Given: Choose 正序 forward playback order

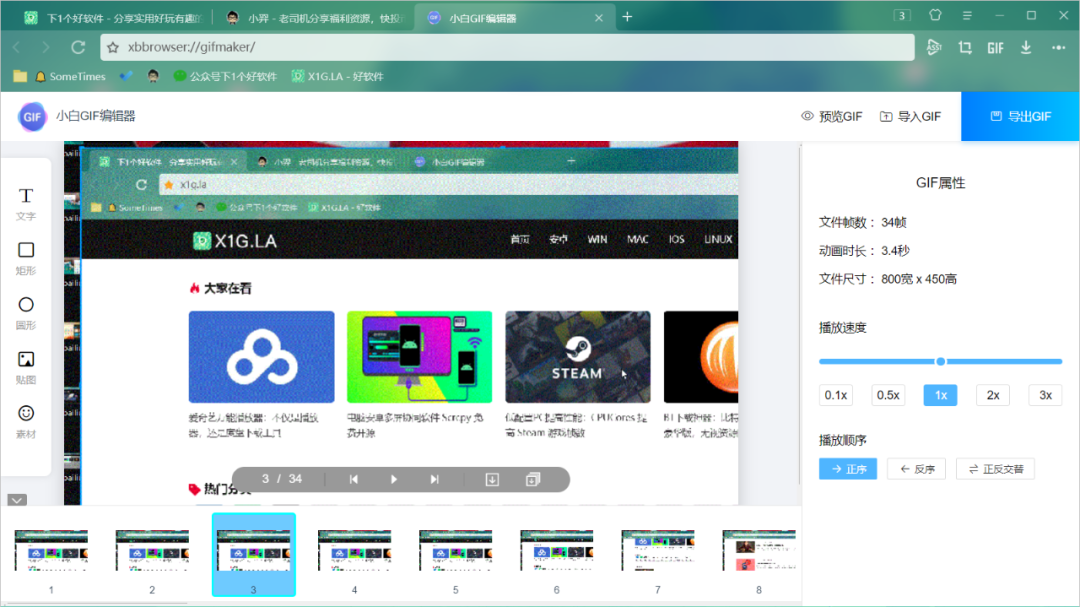Looking at the screenshot, I should 848,469.
